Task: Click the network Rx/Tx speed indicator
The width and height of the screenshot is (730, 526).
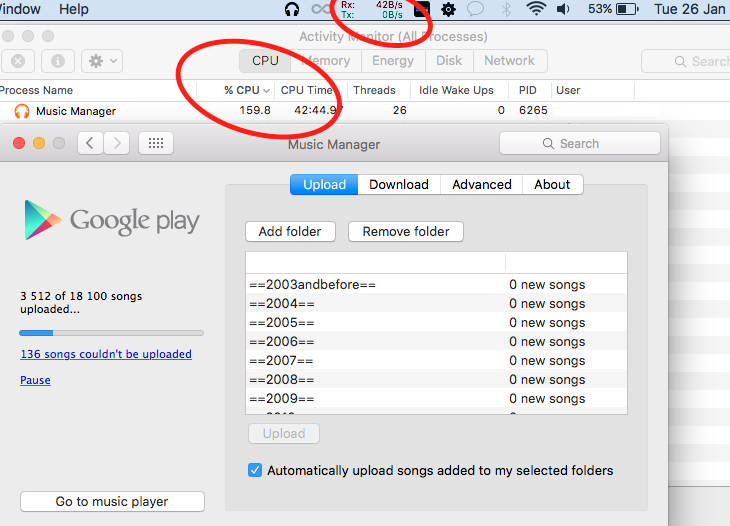Action: click(x=372, y=9)
